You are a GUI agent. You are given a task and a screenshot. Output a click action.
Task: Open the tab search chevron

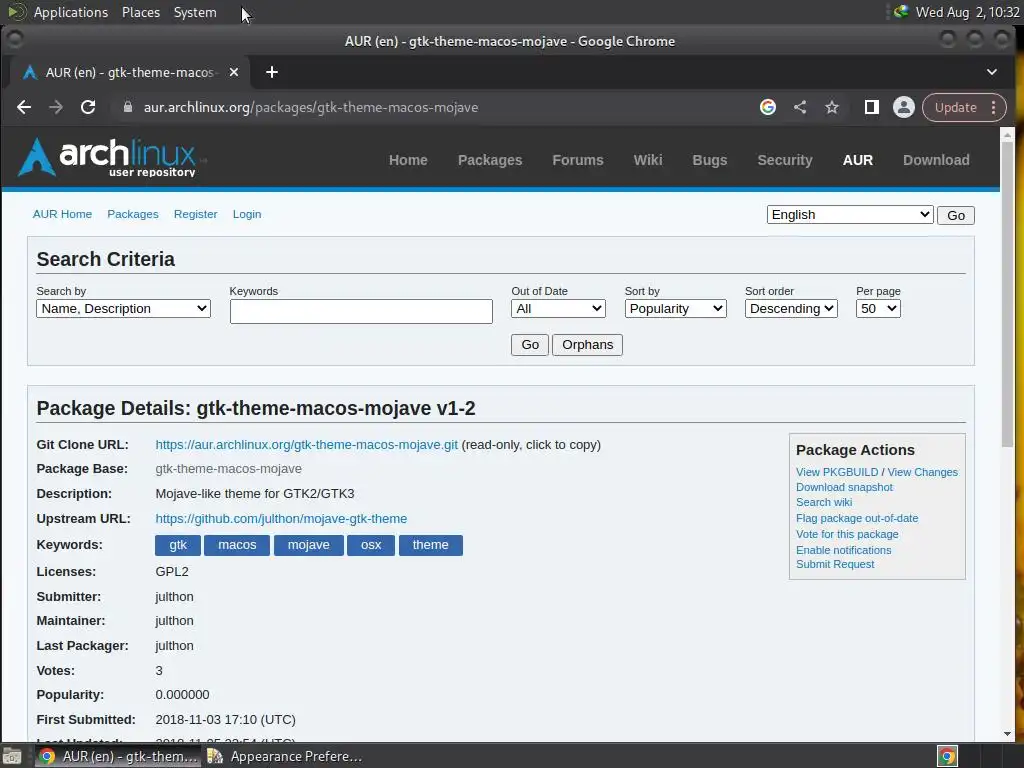point(991,72)
